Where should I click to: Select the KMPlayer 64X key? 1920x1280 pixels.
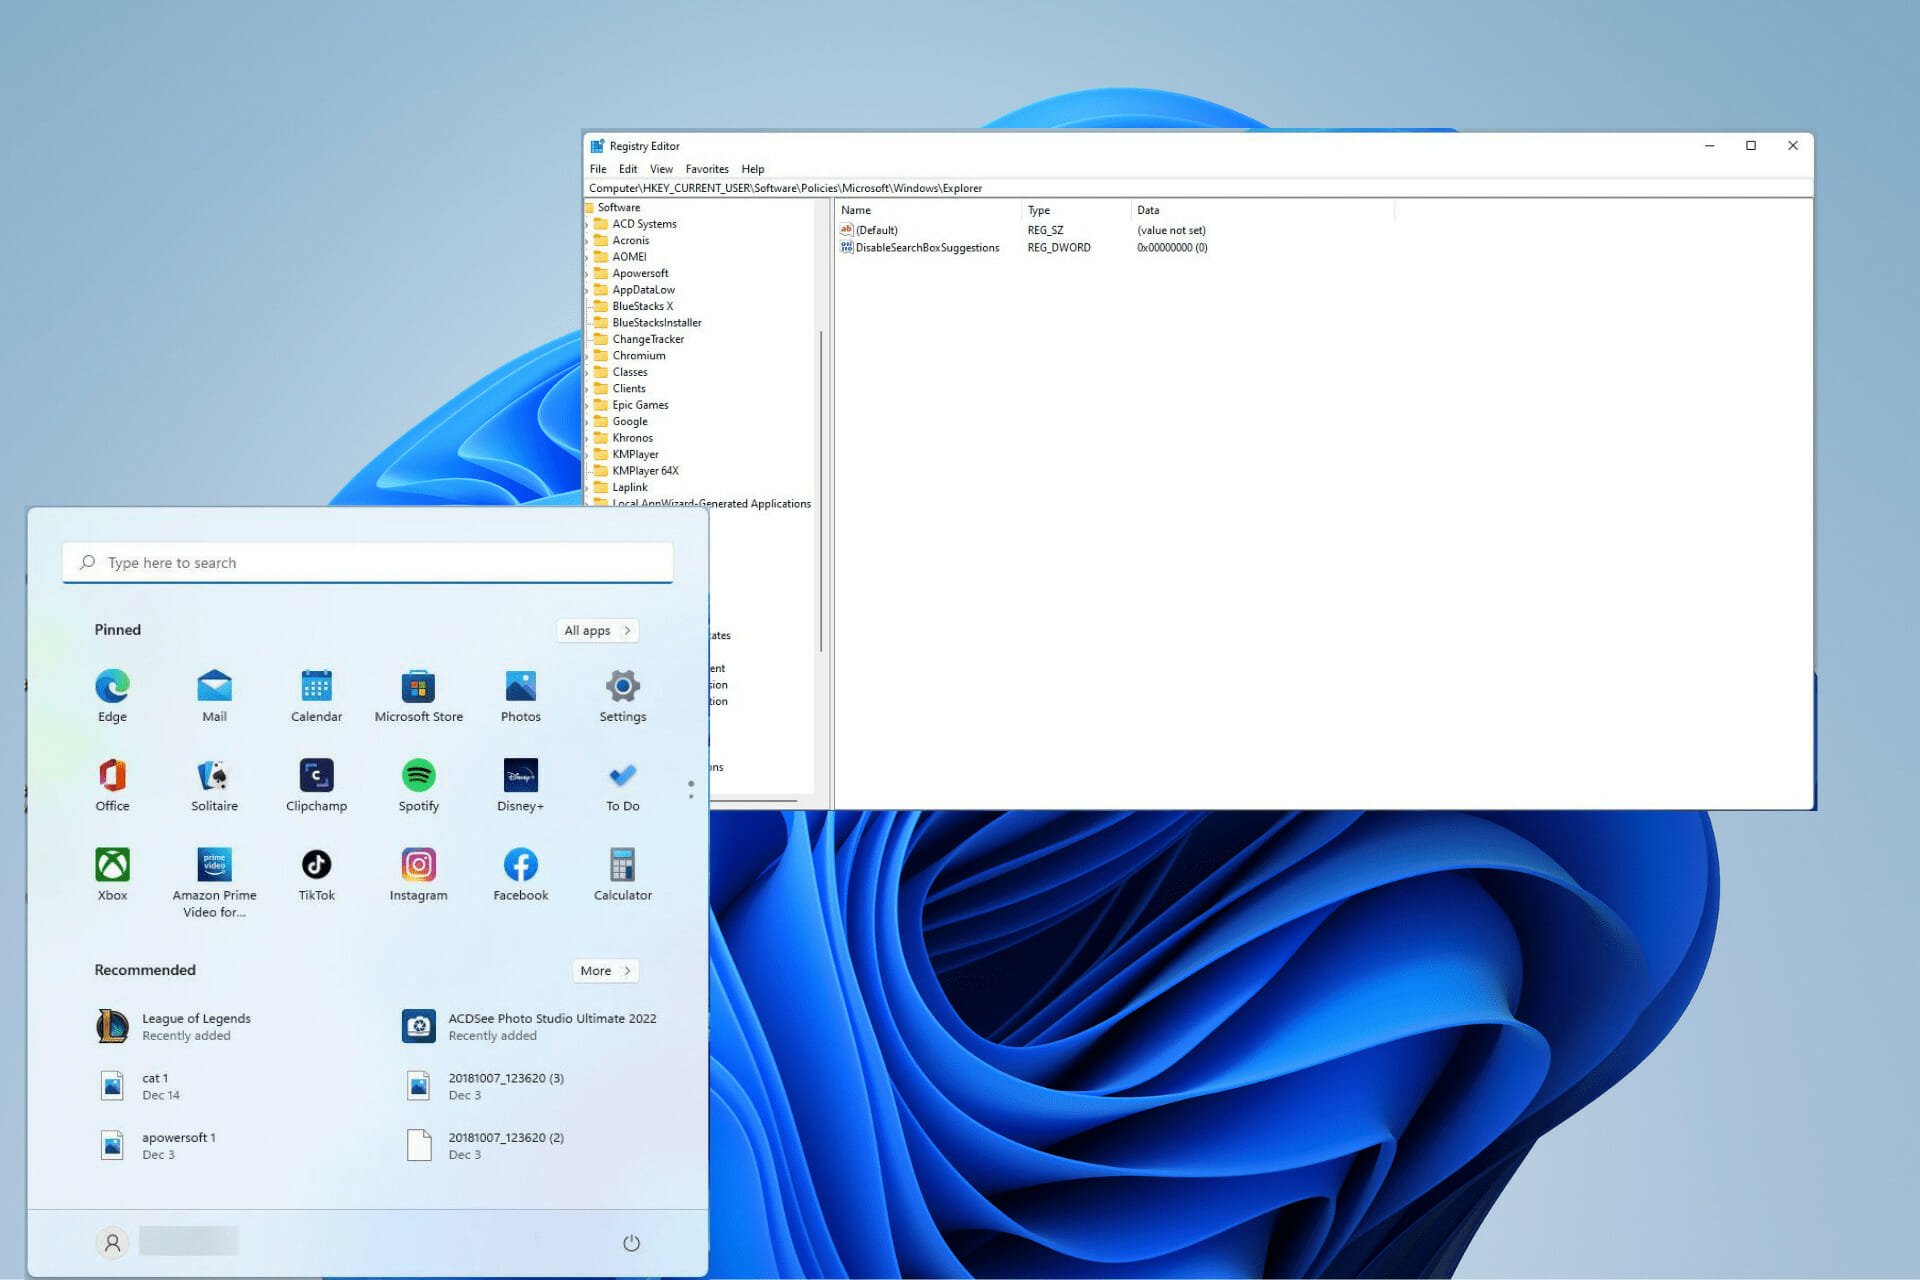[645, 471]
